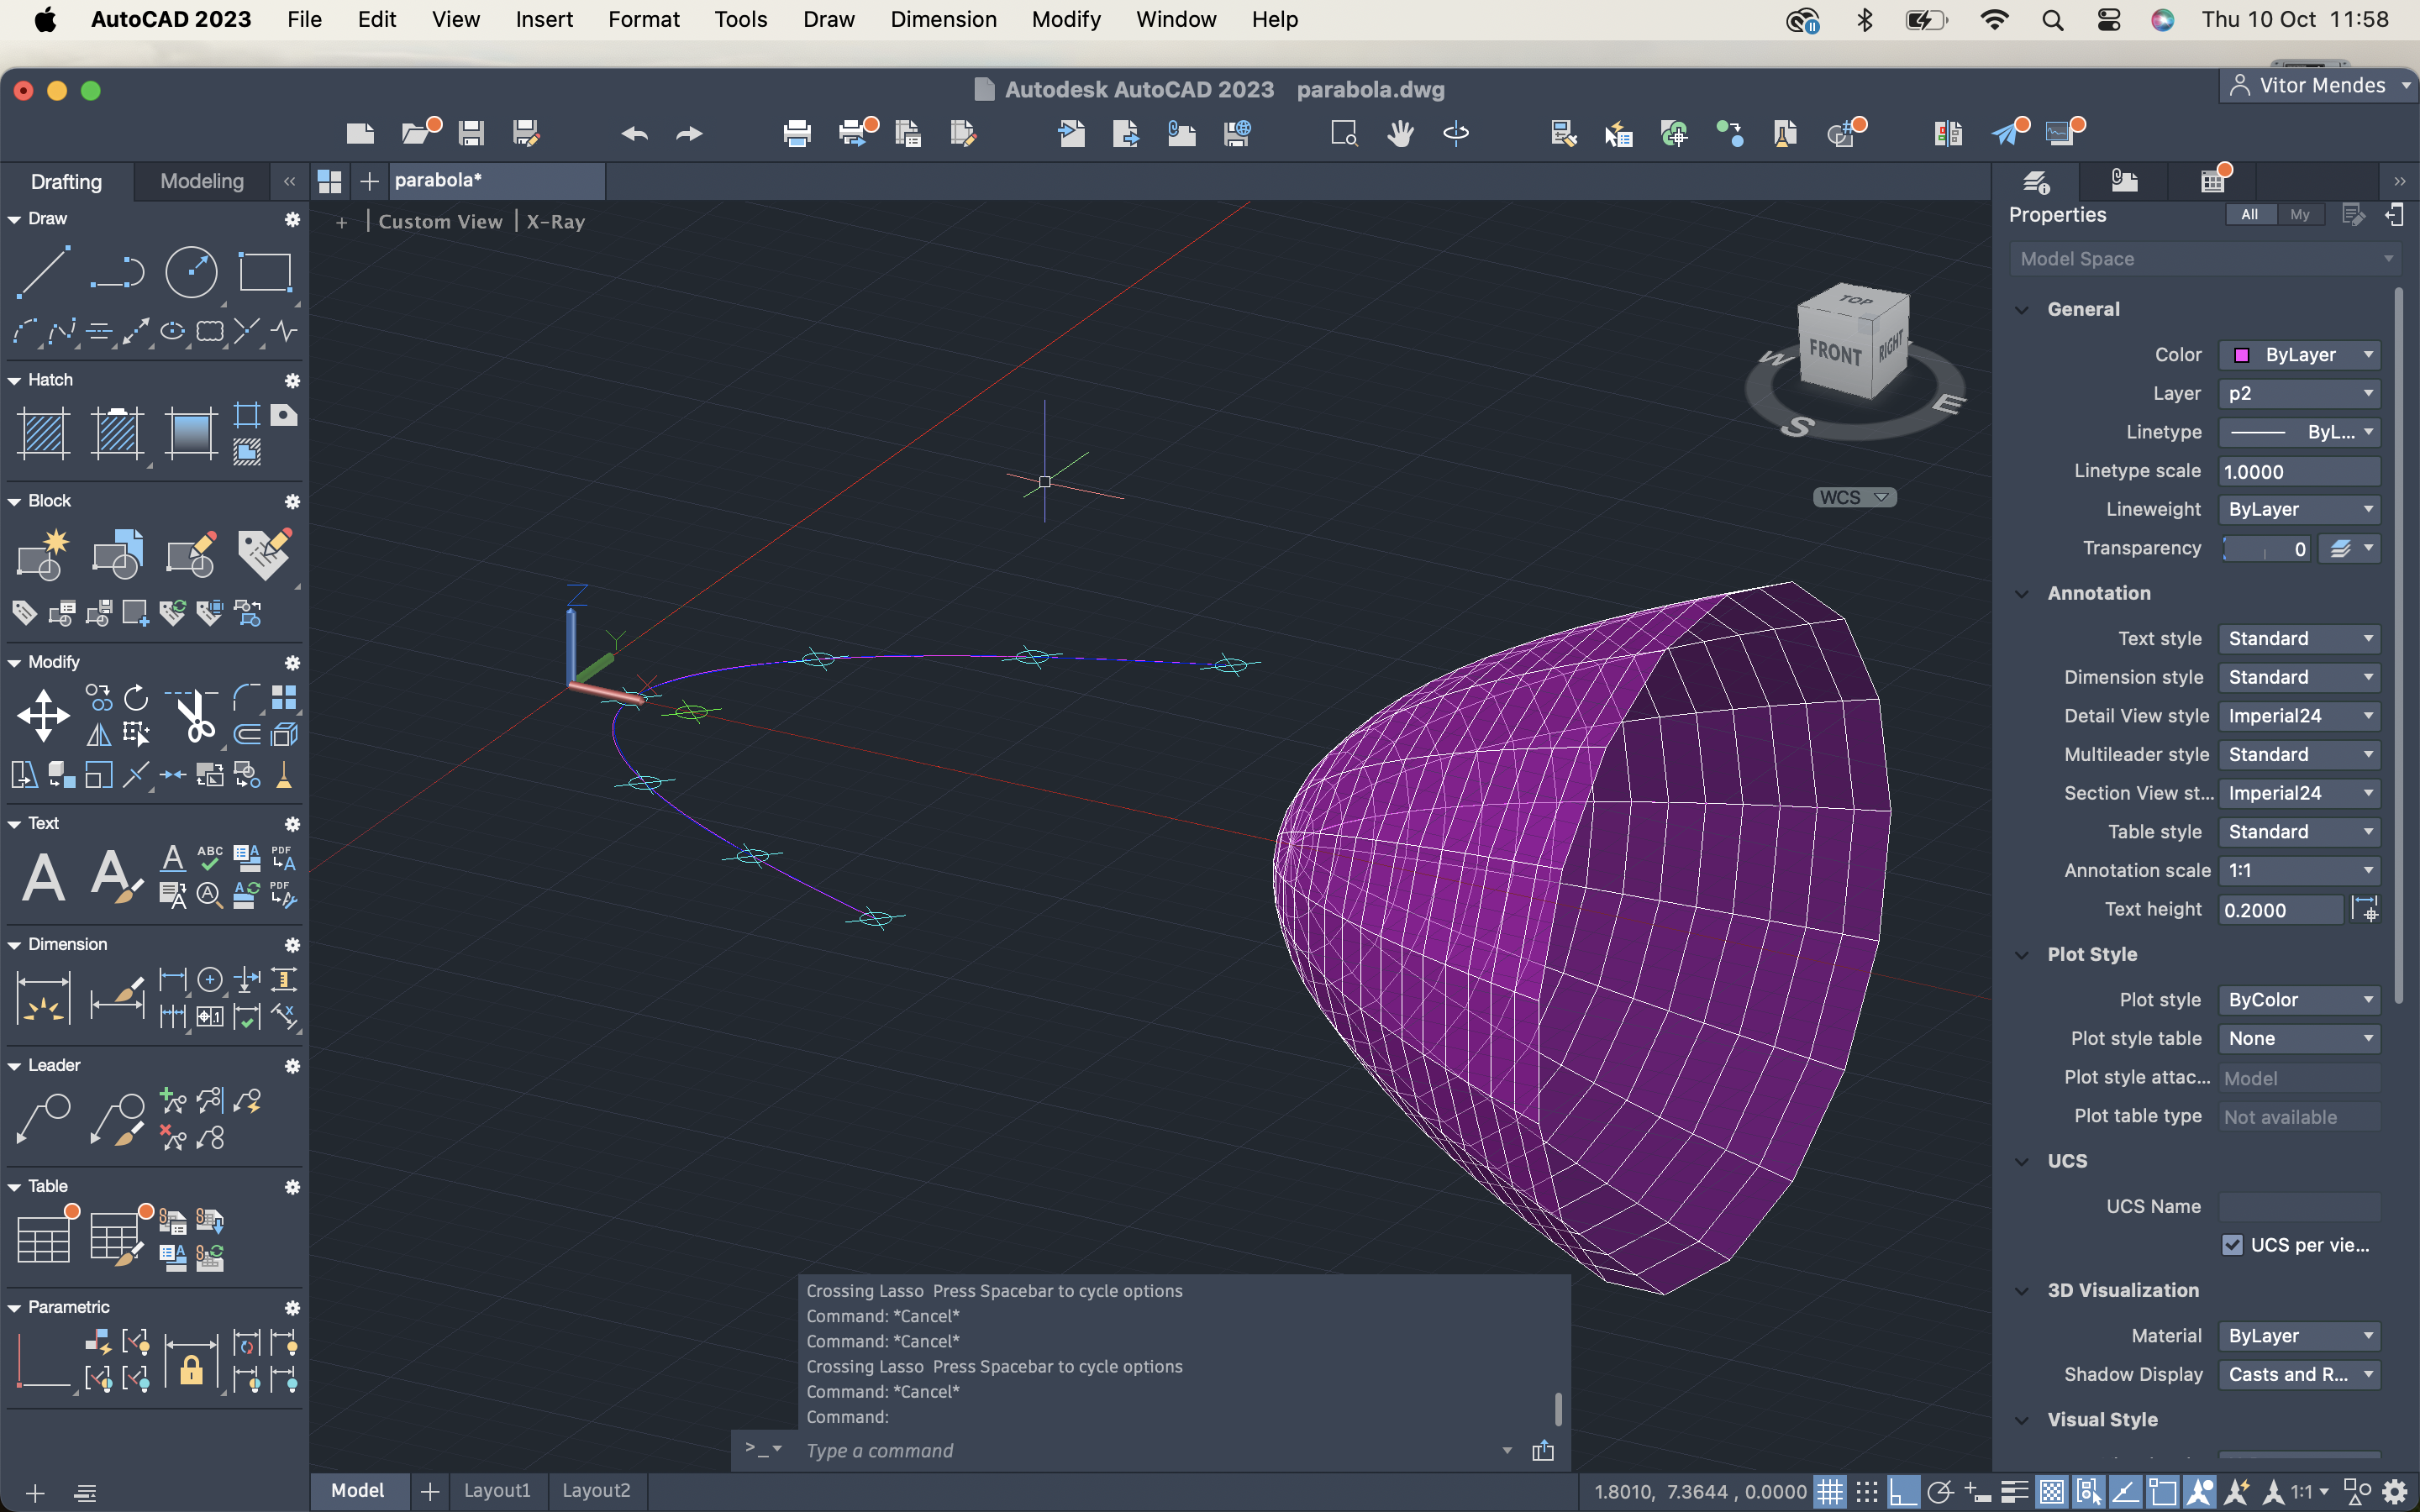Select the Polyline tool in Draw panel
The image size is (2420, 1512).
[x=117, y=271]
